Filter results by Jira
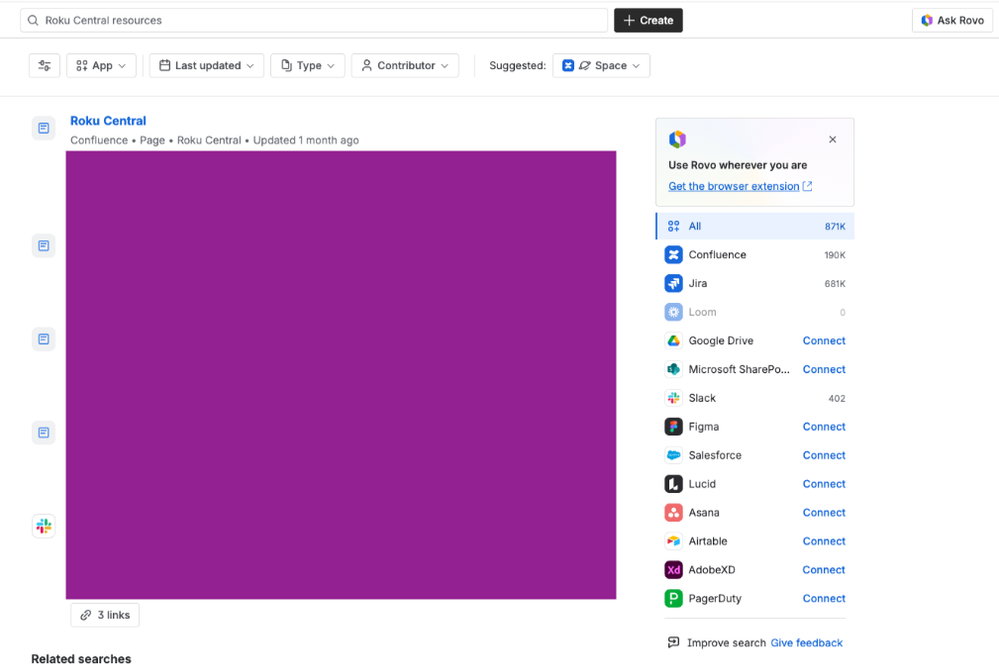Viewport: 999px width, 670px height. click(755, 283)
